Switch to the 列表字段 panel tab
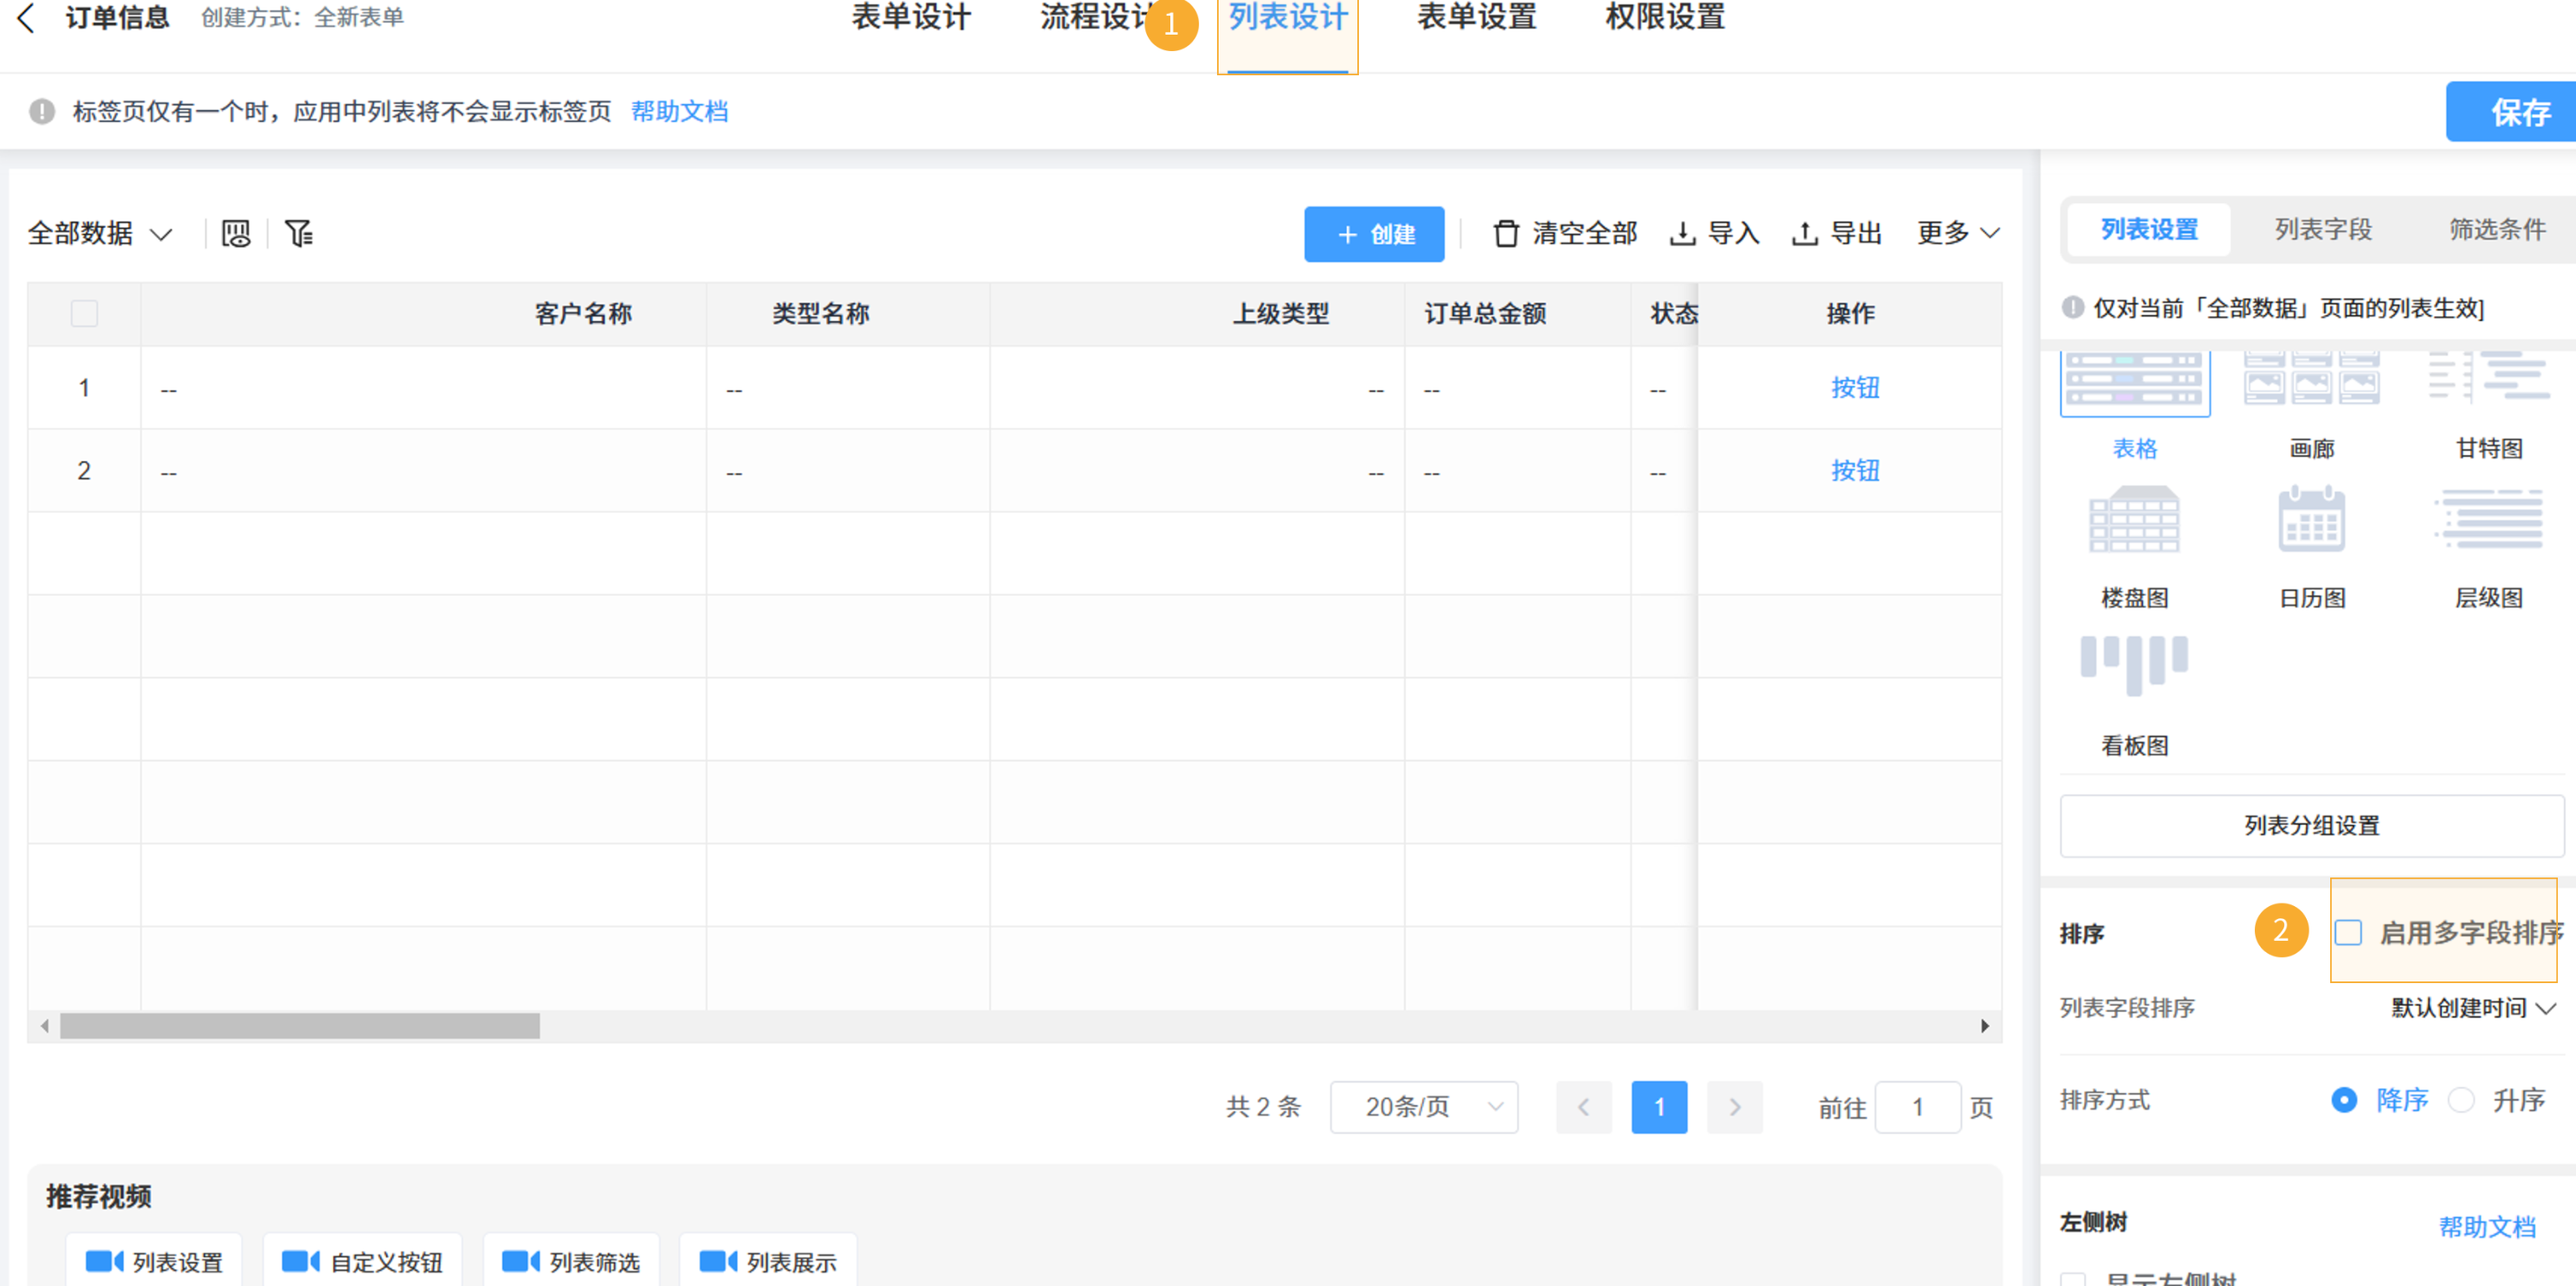The image size is (2576, 1286). (x=2323, y=230)
